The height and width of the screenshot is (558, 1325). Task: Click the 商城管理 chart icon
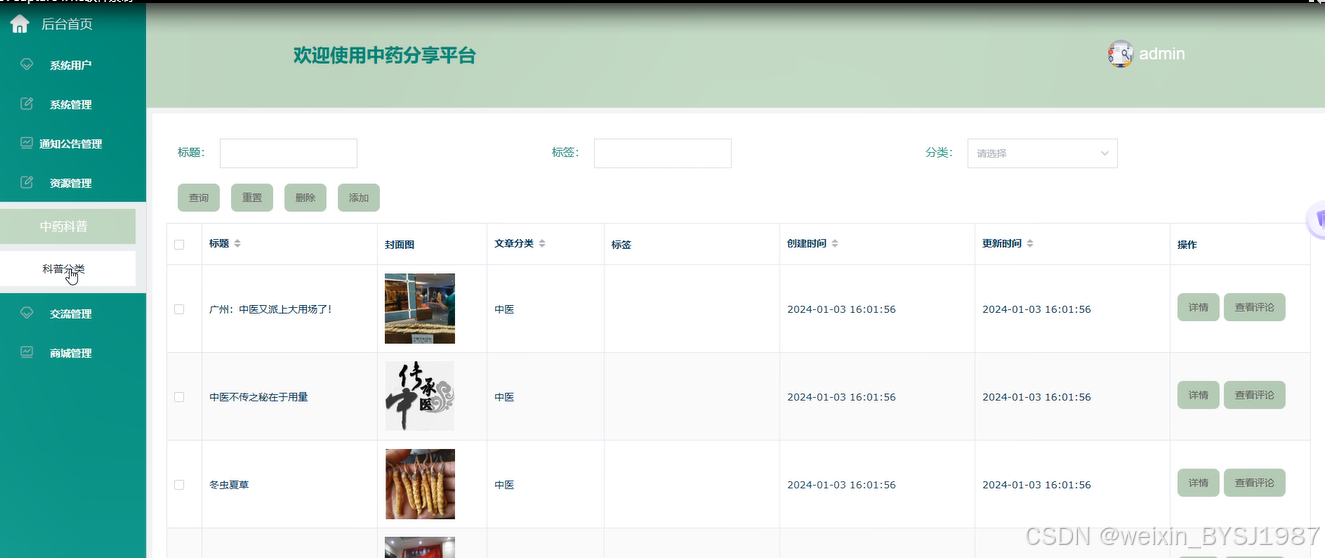pyautogui.click(x=27, y=352)
